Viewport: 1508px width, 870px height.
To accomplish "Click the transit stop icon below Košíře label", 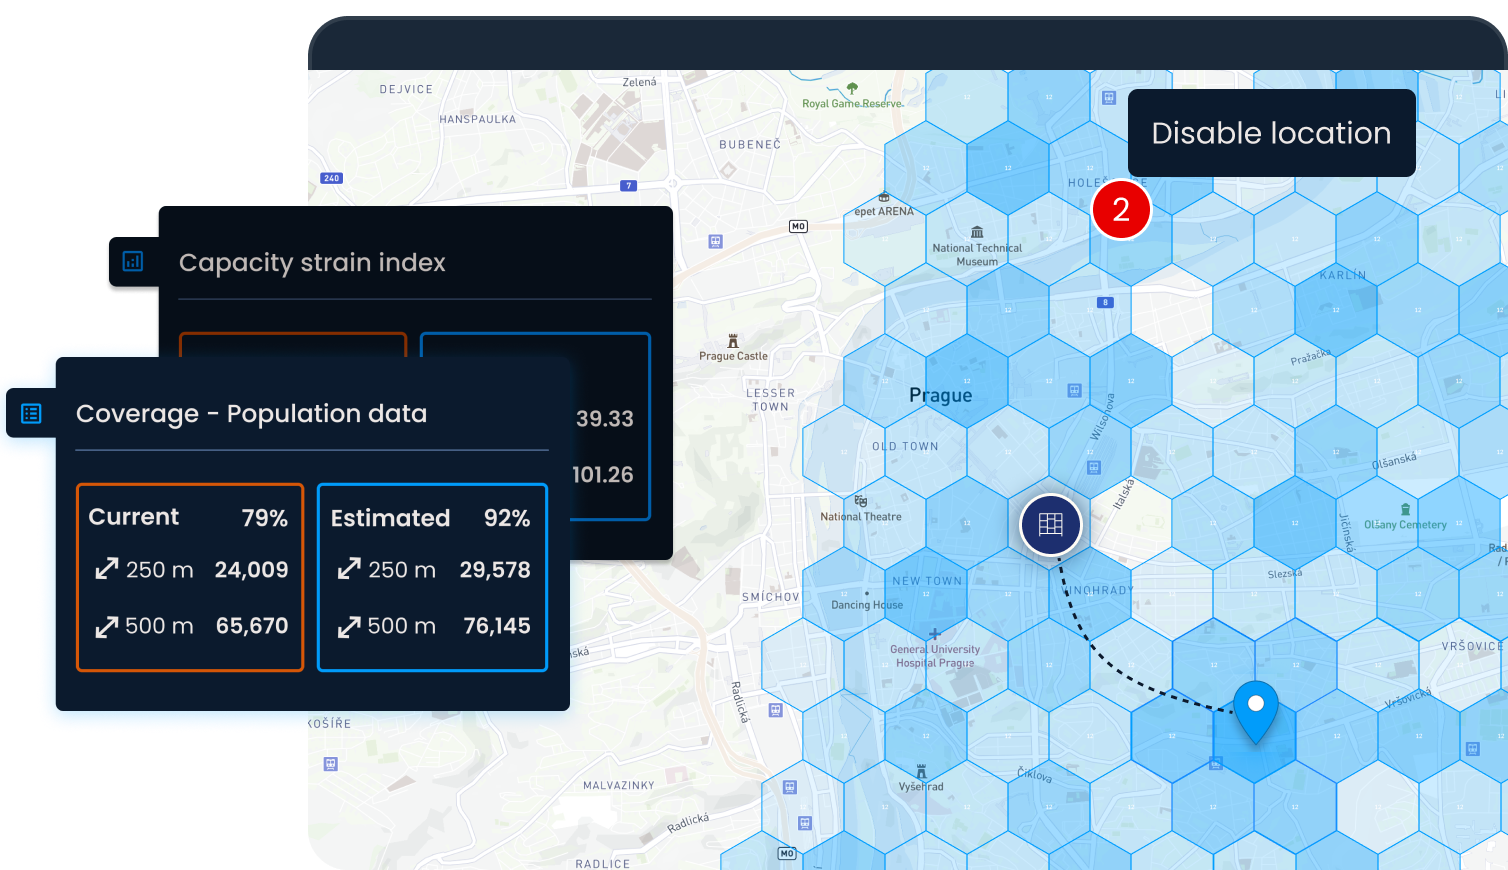I will coord(331,764).
